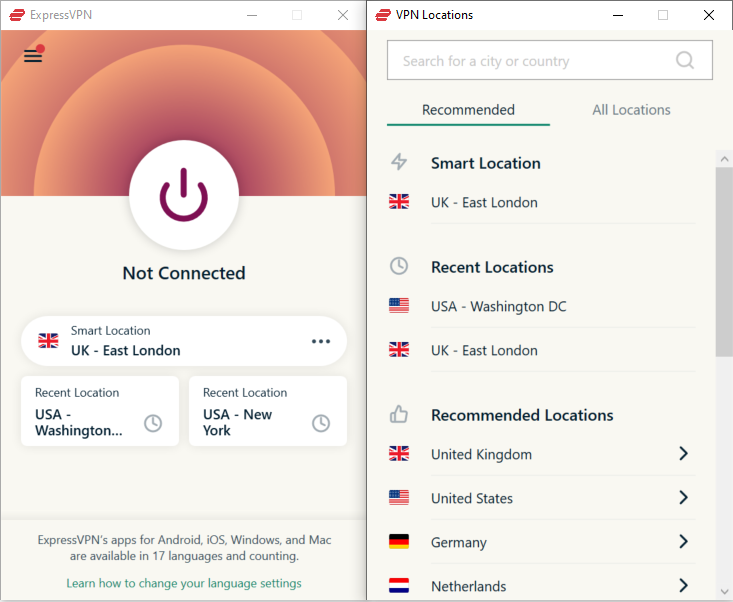Click the scrollbar down arrow in VPN Locations
The height and width of the screenshot is (602, 733).
724,592
